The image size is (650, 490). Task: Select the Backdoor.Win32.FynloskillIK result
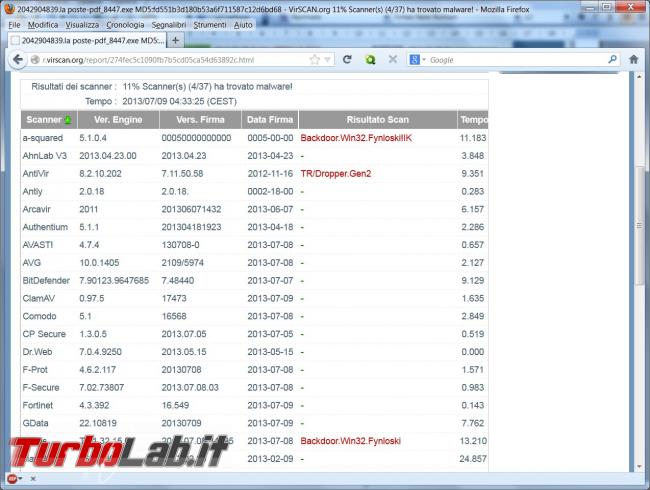356,138
